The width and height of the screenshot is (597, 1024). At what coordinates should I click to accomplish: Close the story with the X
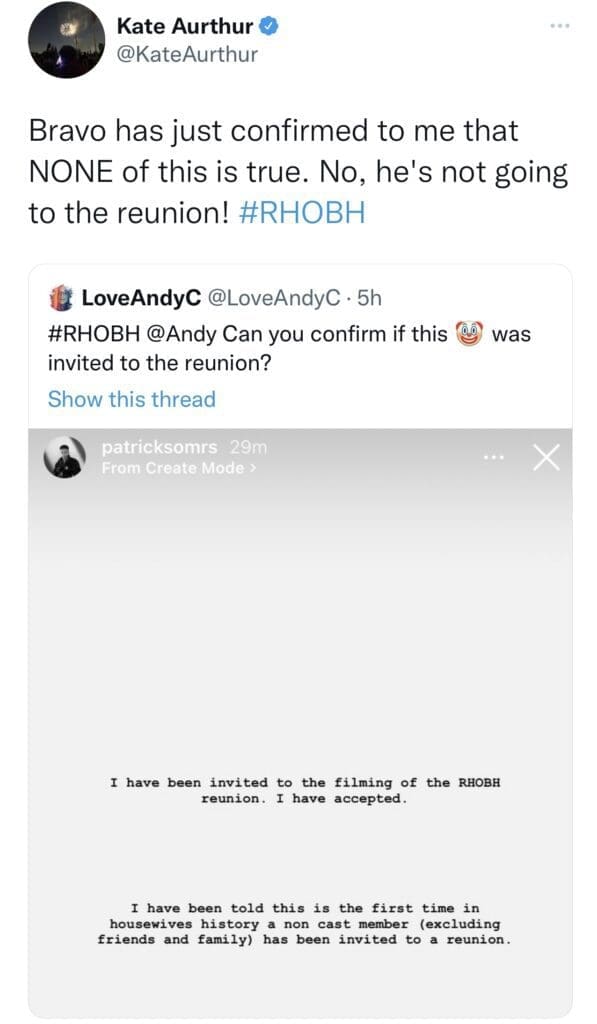546,458
